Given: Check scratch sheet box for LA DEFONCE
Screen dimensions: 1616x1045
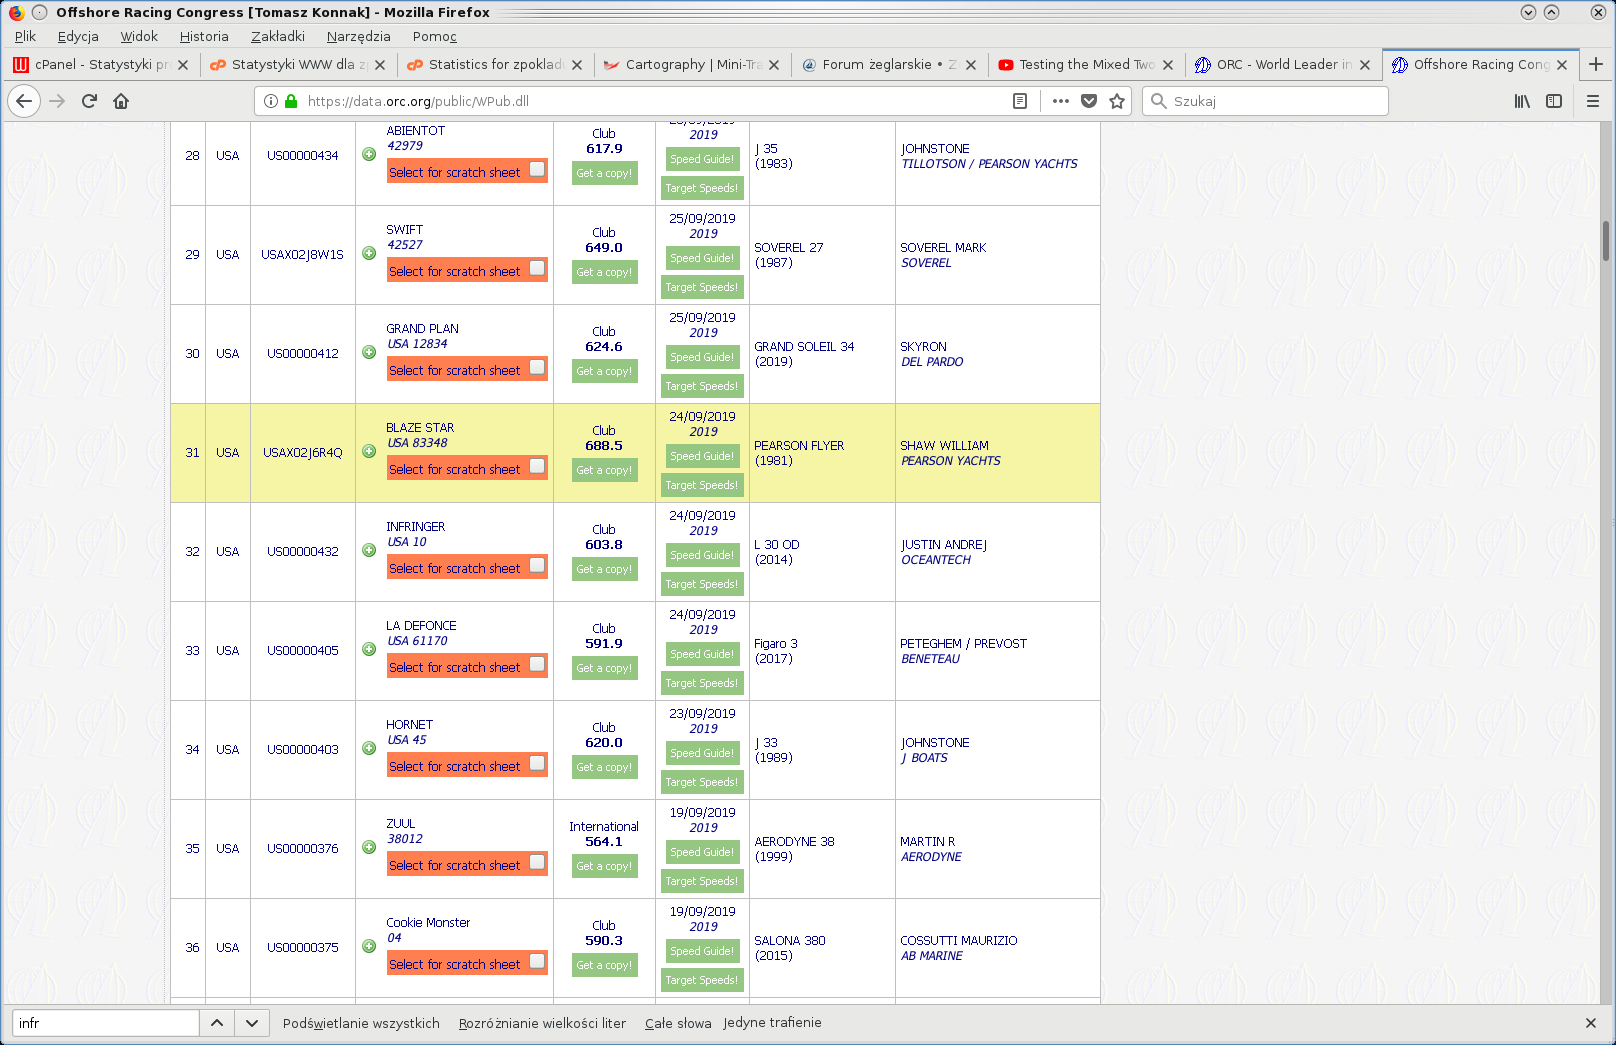Looking at the screenshot, I should (x=537, y=664).
